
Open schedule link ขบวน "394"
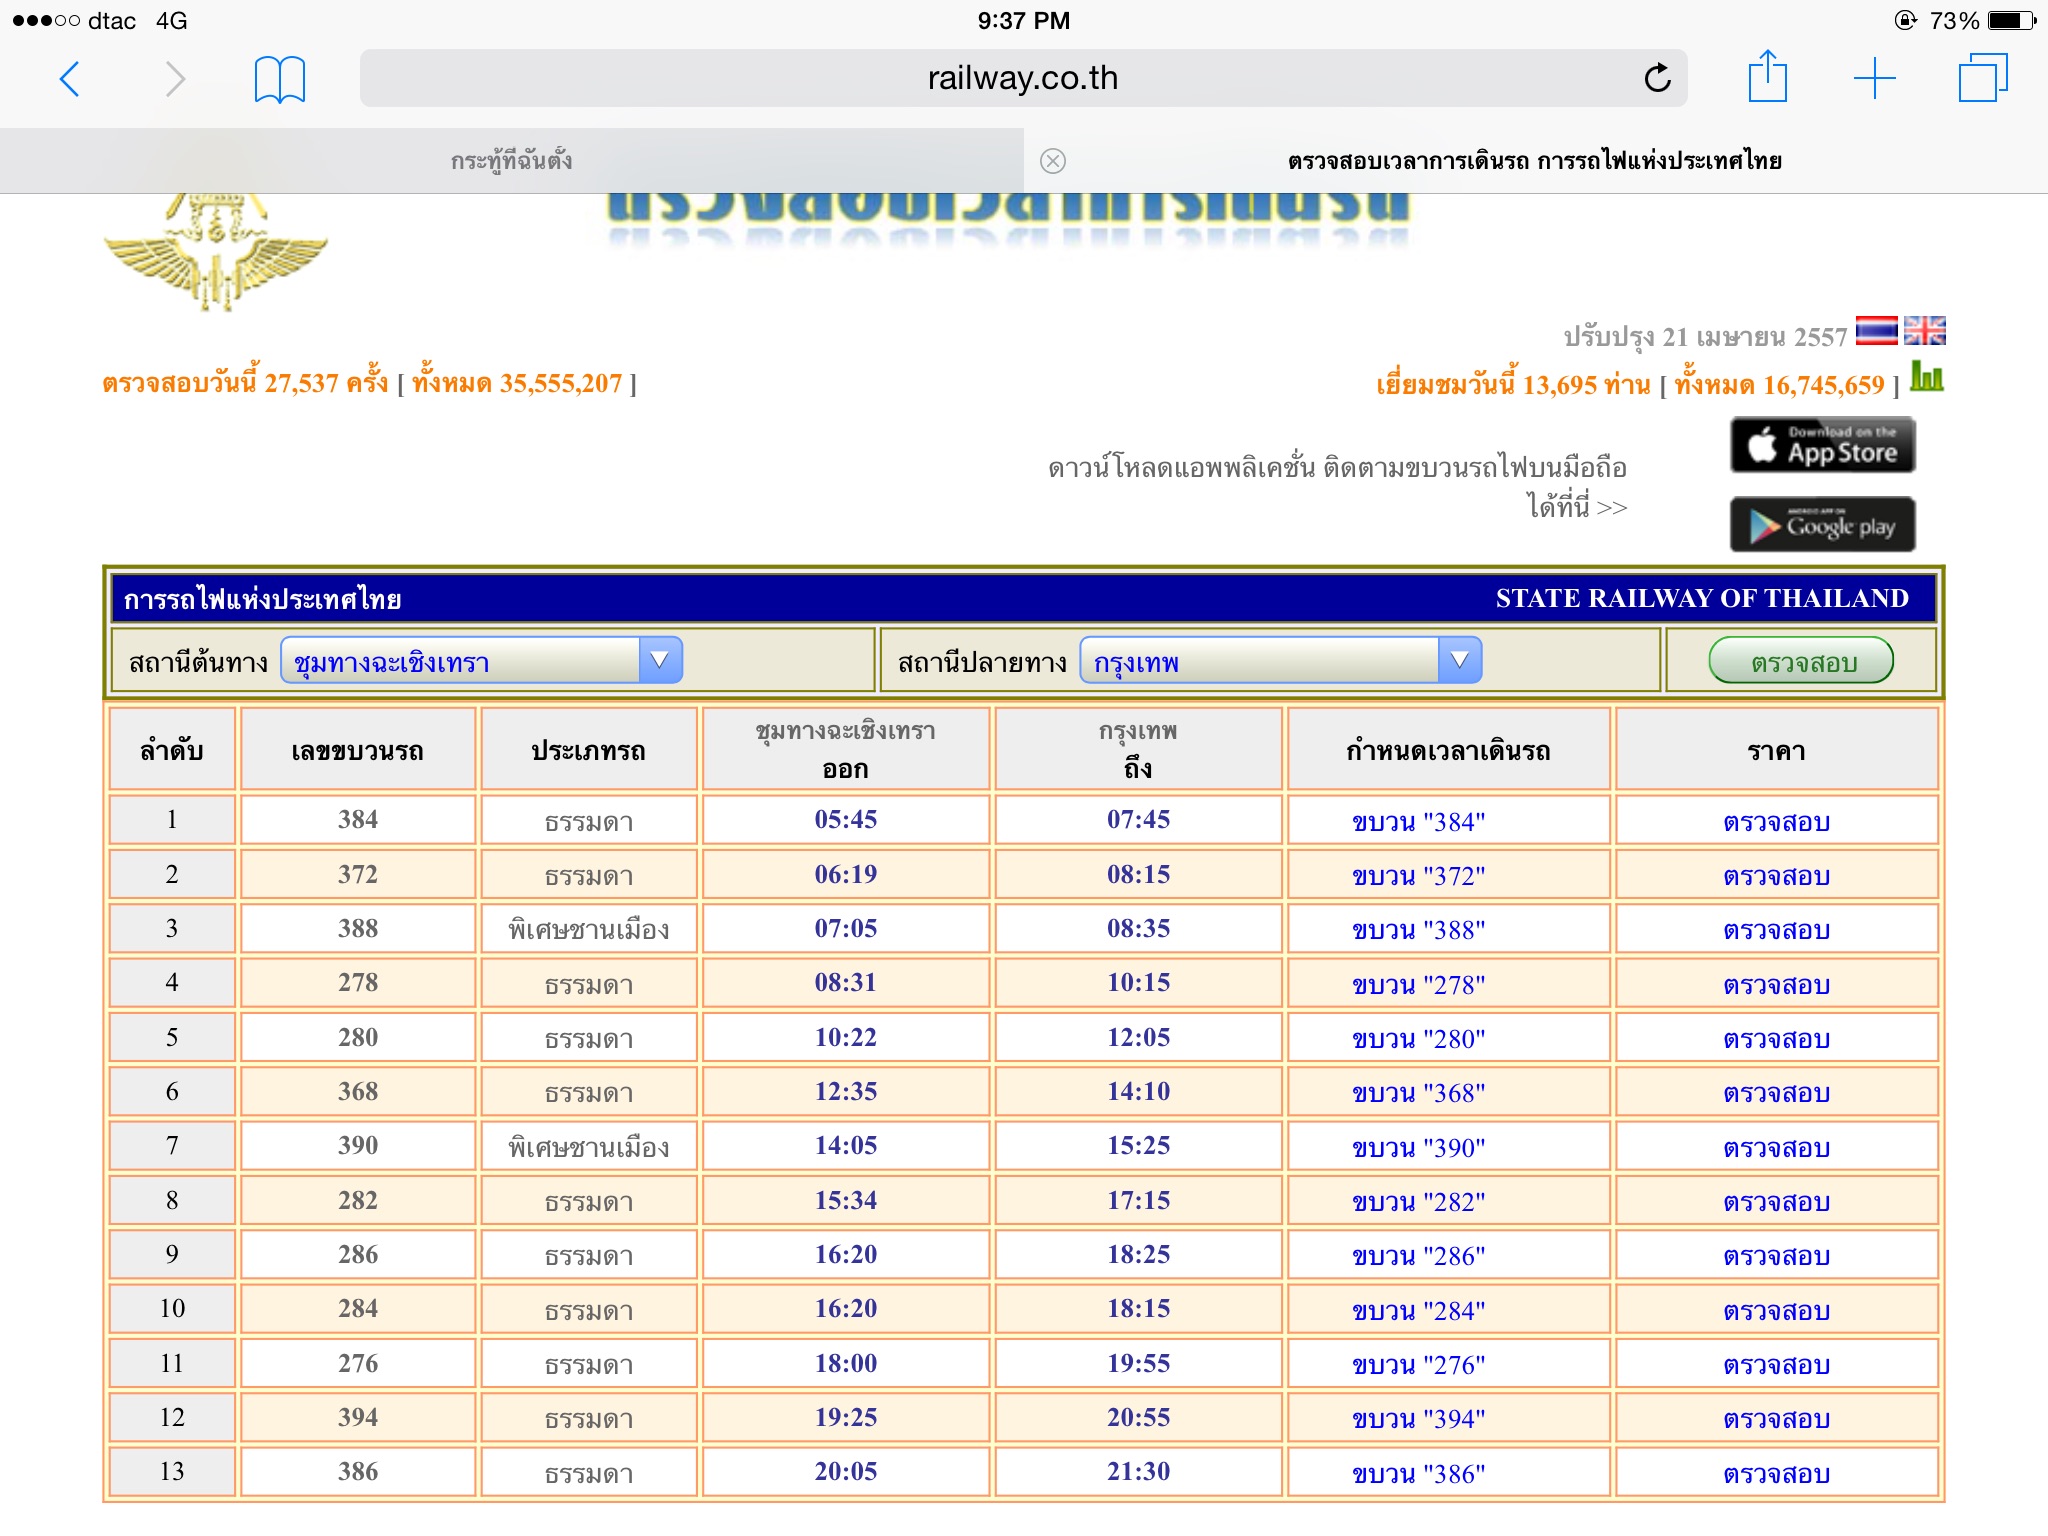tap(1418, 1419)
